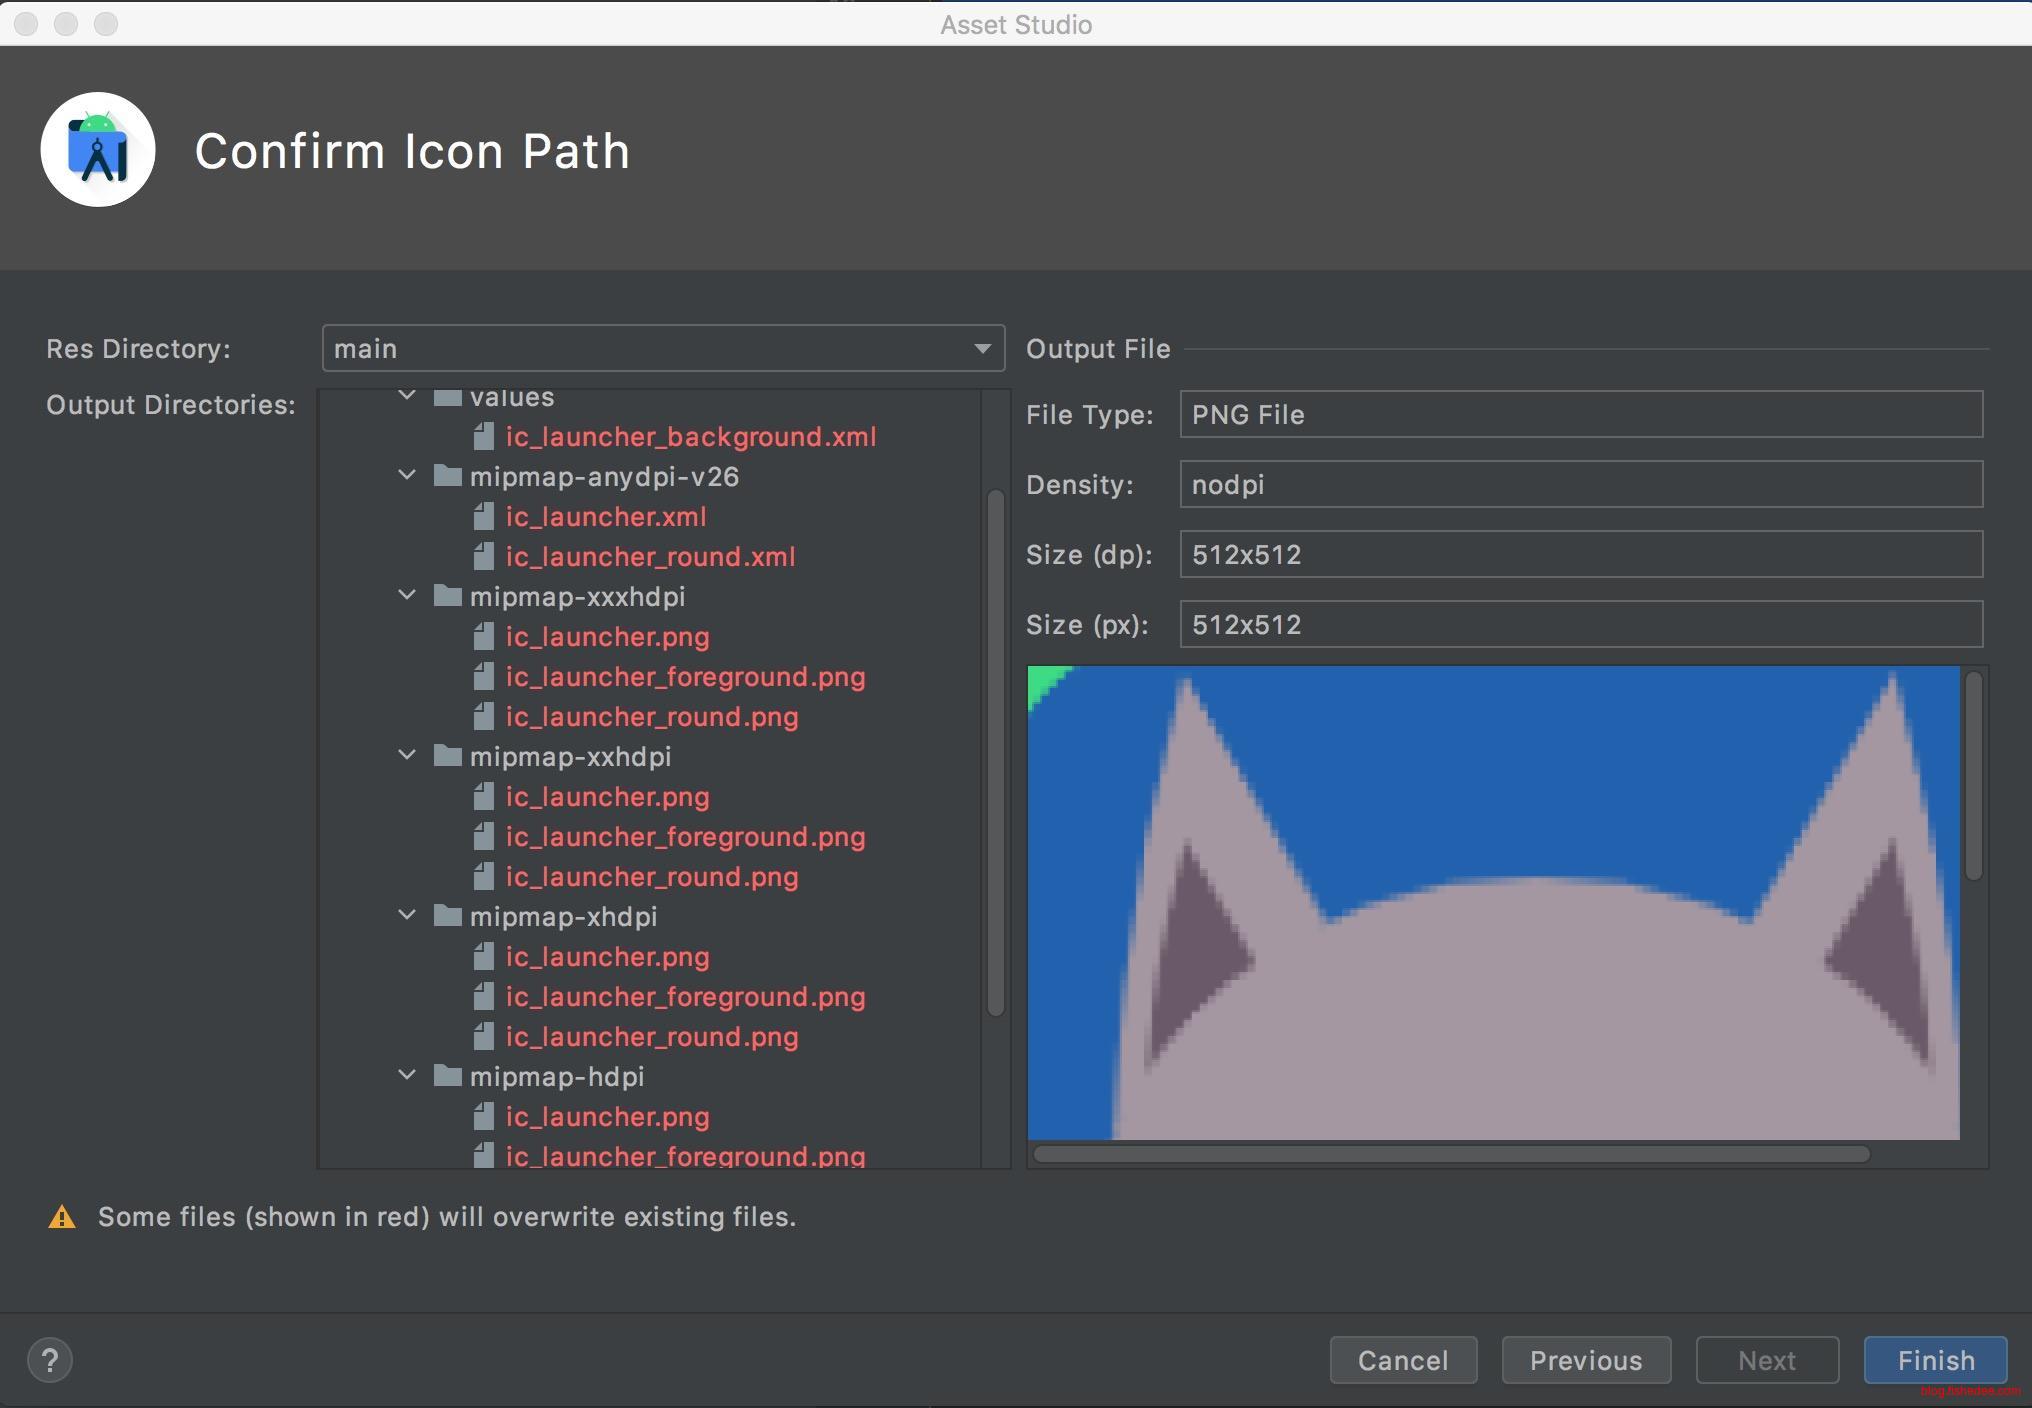Select ic_launcher_foreground.png under mipmap-xxxhdpi
Viewport: 2032px width, 1408px height.
point(685,677)
